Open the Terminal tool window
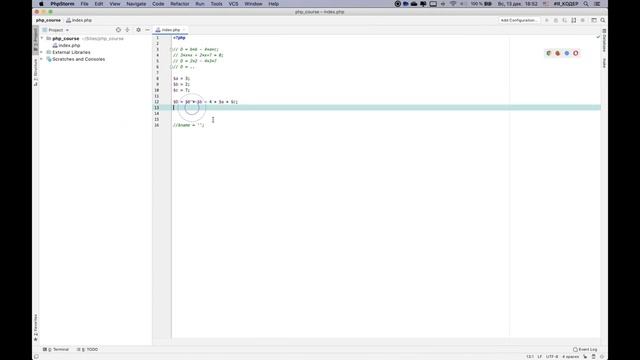This screenshot has height=360, width=640. click(x=56, y=349)
